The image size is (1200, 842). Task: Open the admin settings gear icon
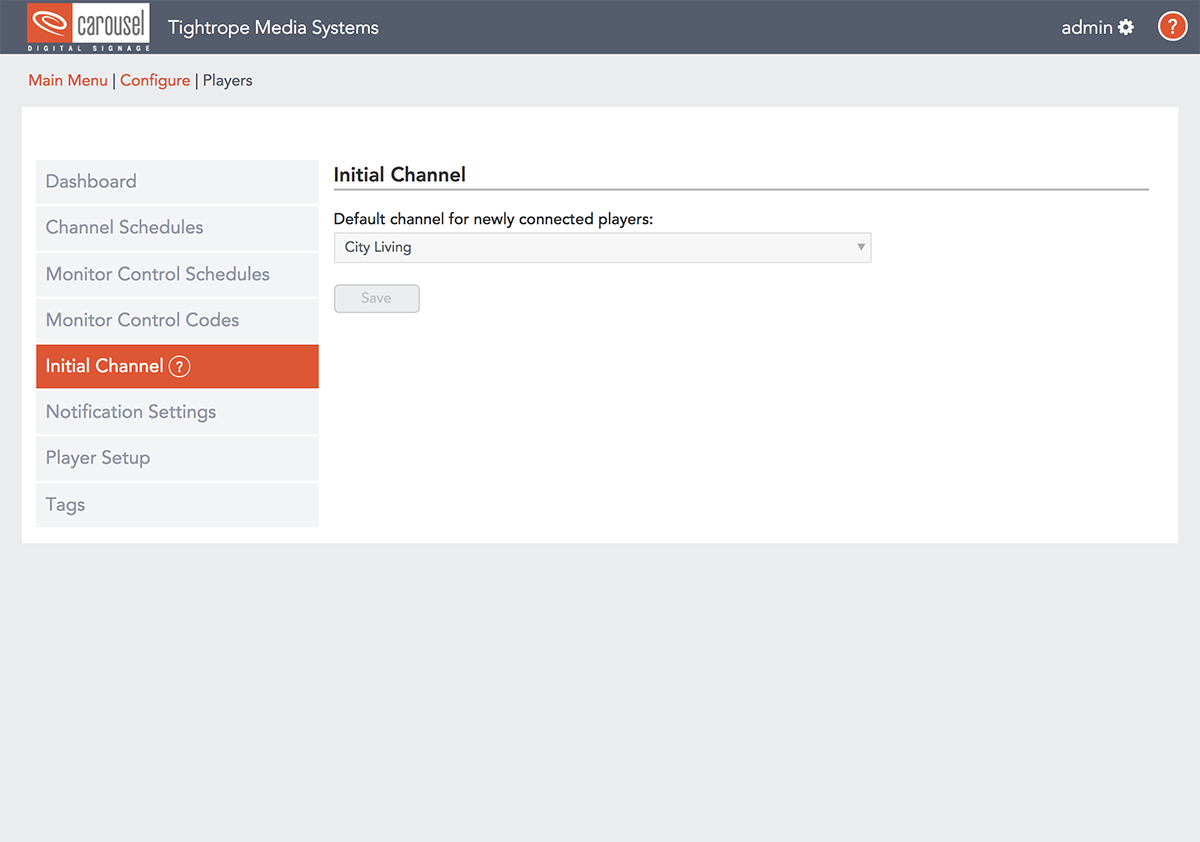pos(1126,27)
